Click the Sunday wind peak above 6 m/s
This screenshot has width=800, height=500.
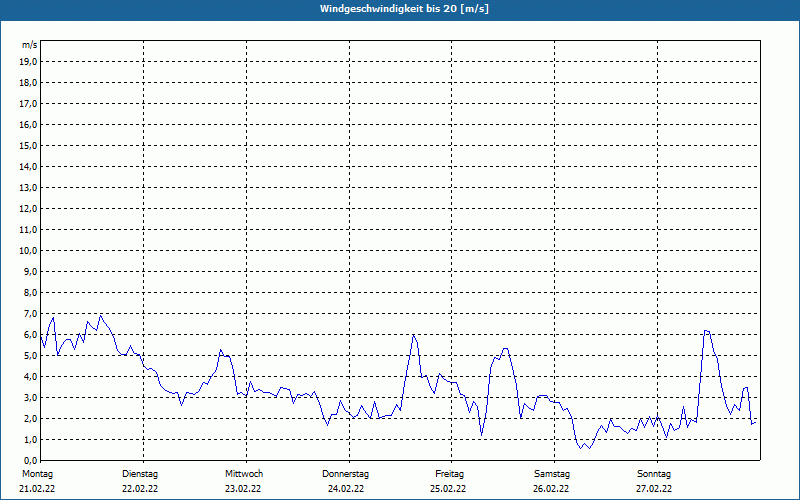706,331
